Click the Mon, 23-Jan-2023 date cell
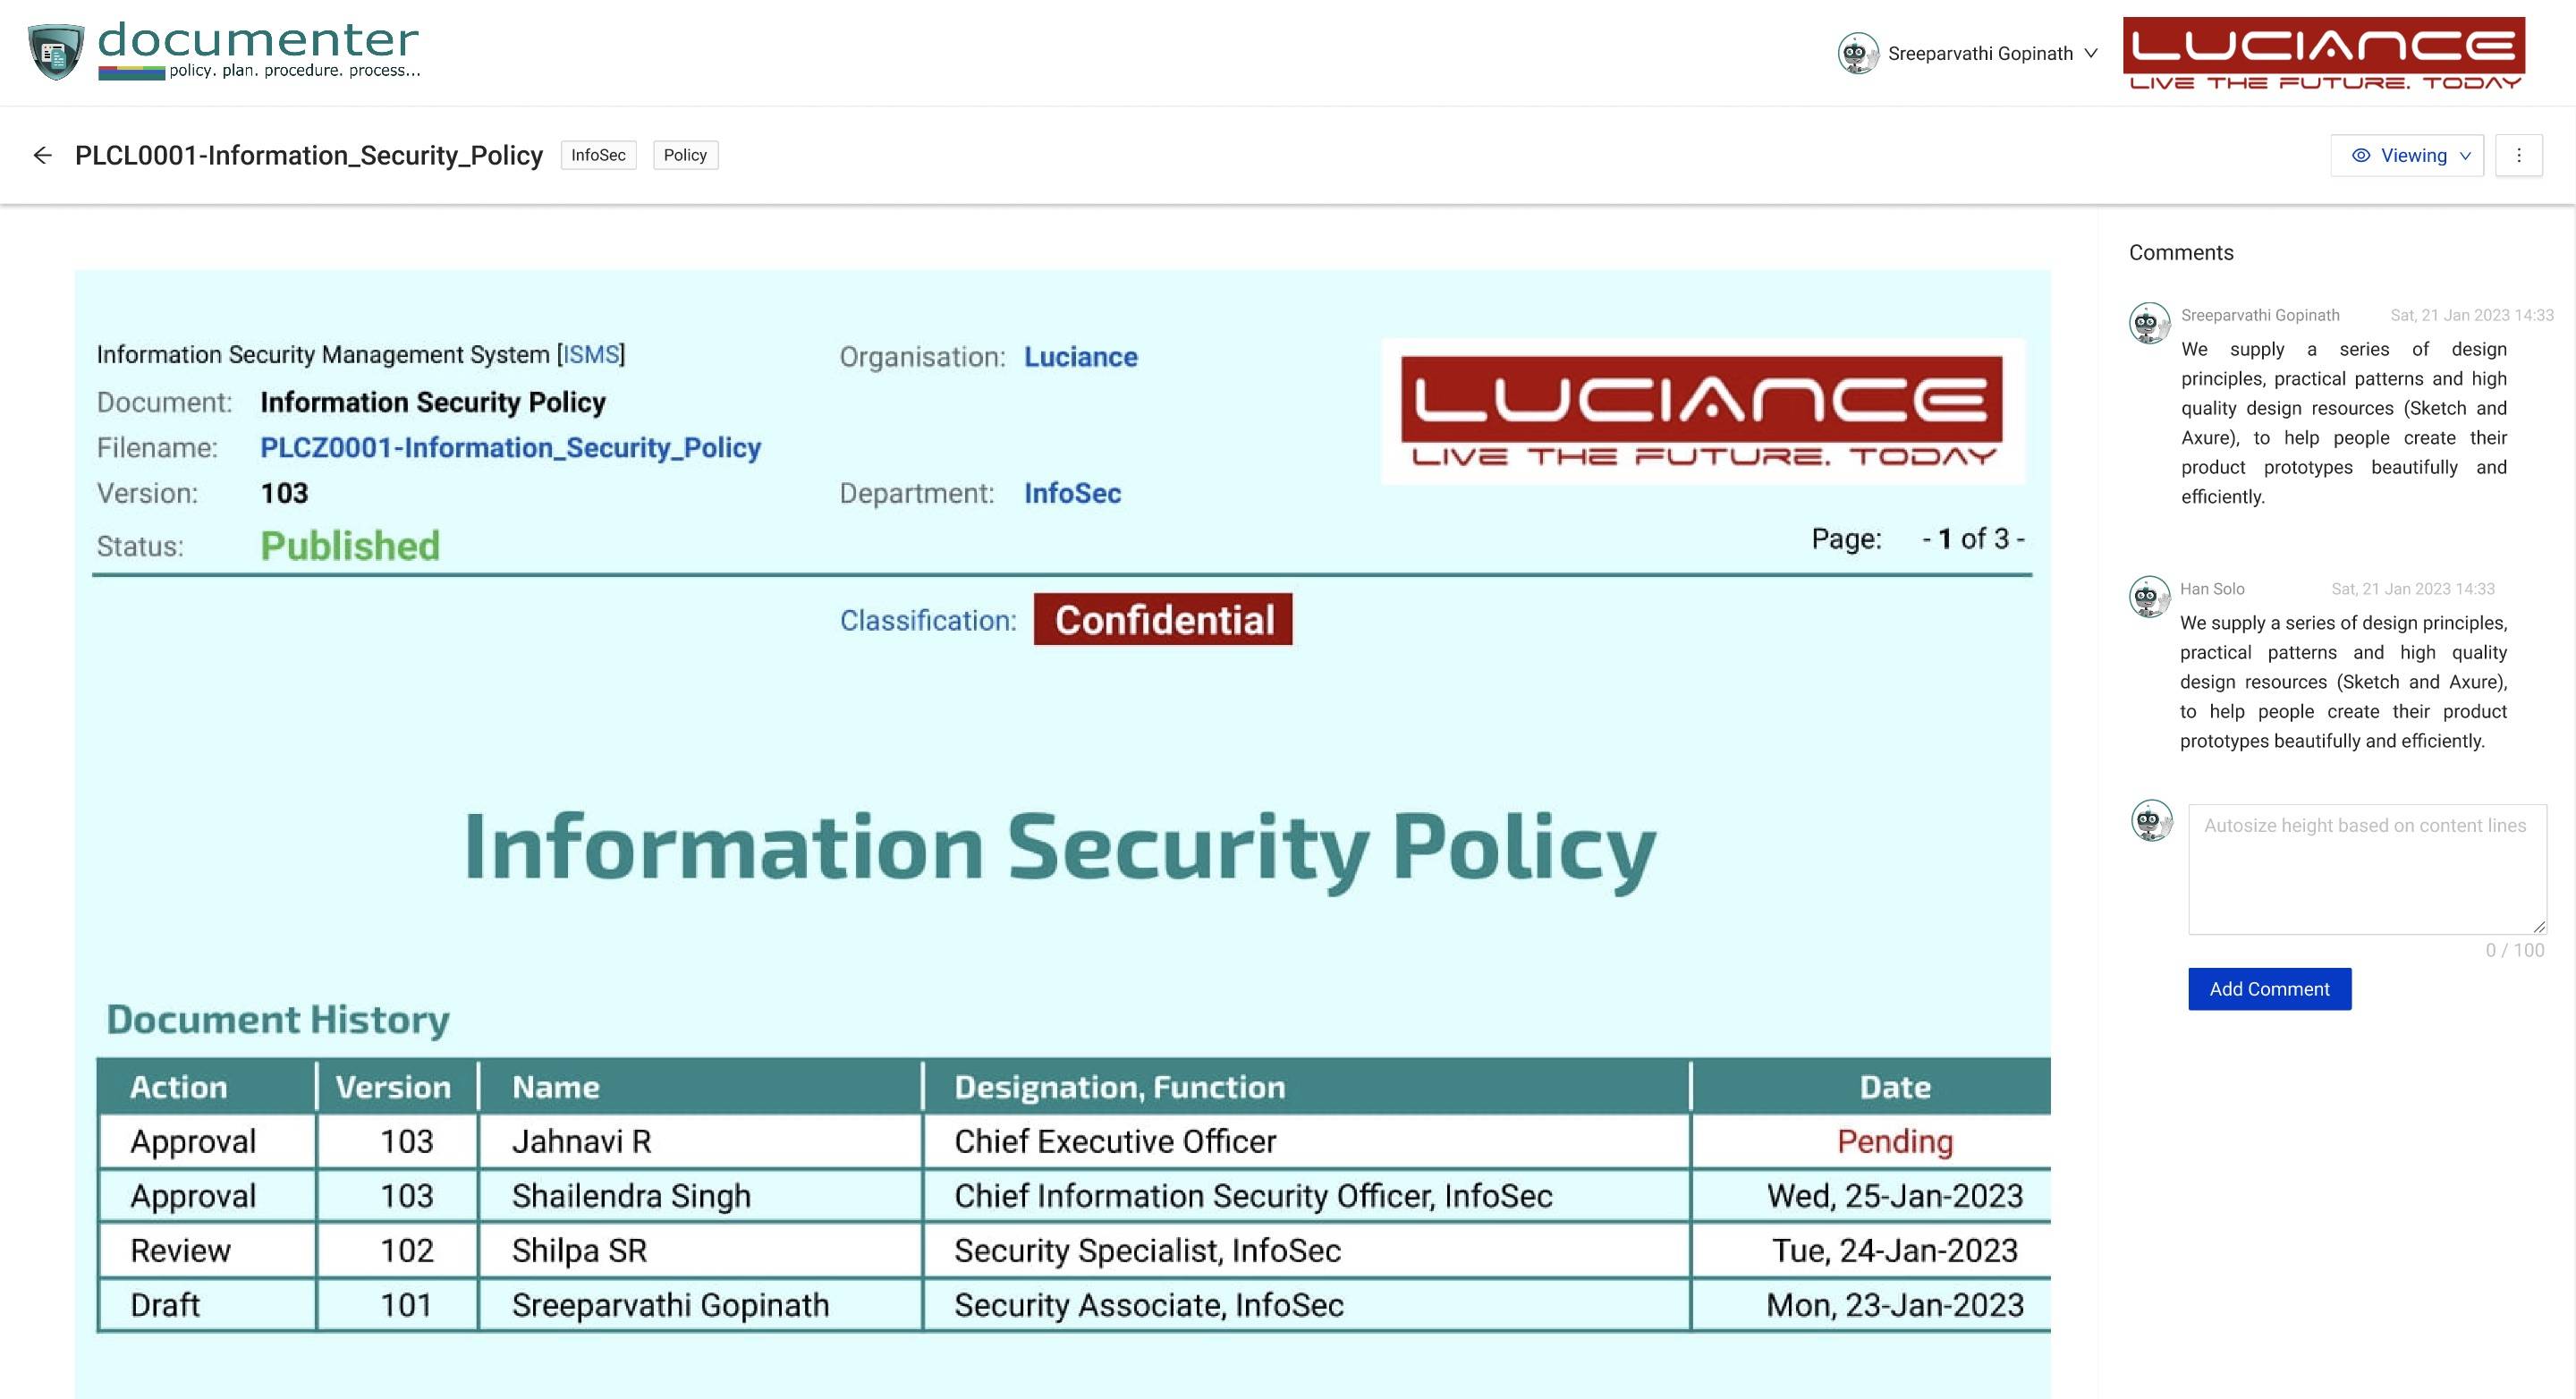Viewport: 2576px width, 1399px height. pos(1871,1305)
